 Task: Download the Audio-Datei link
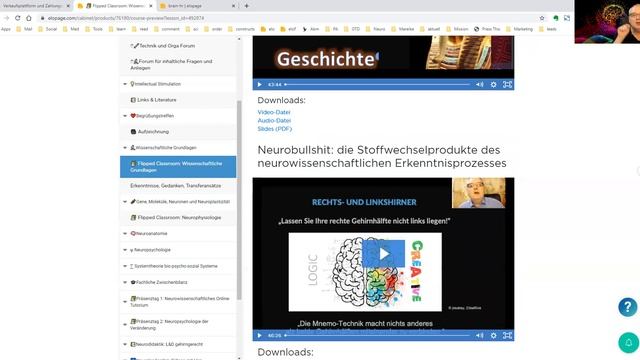coord(274,120)
